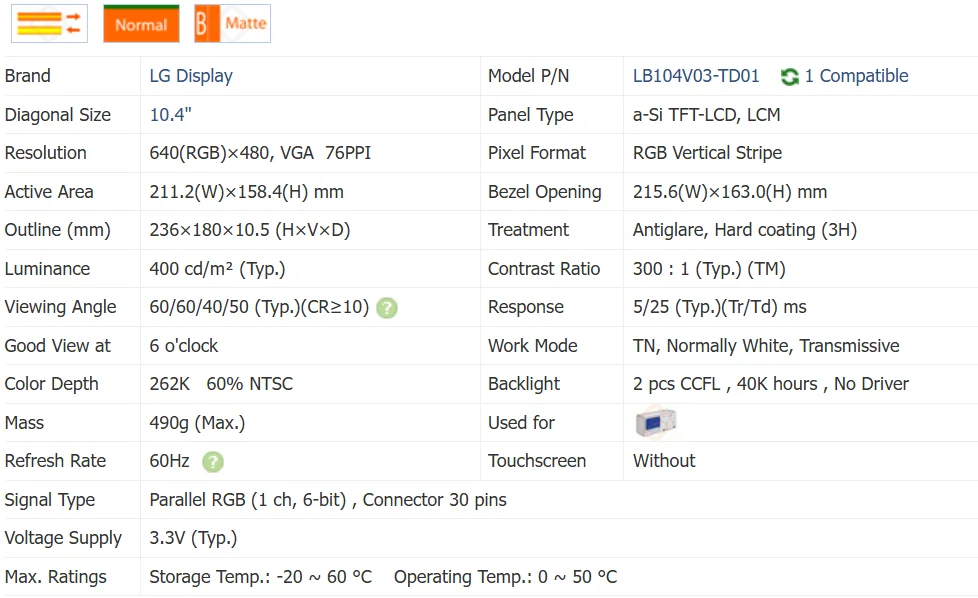The image size is (978, 598).
Task: Click the Storage Temp. rating text
Action: (x=260, y=577)
